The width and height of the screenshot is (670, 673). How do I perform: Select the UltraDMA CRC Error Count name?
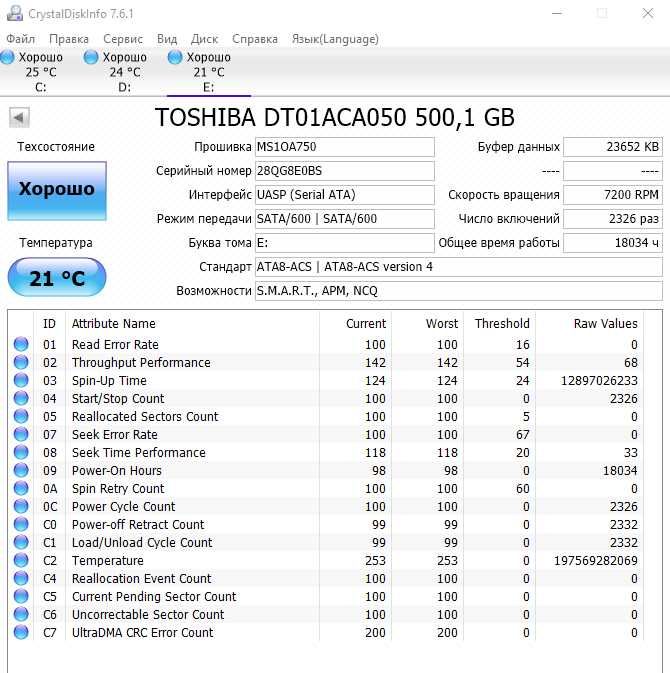point(142,633)
